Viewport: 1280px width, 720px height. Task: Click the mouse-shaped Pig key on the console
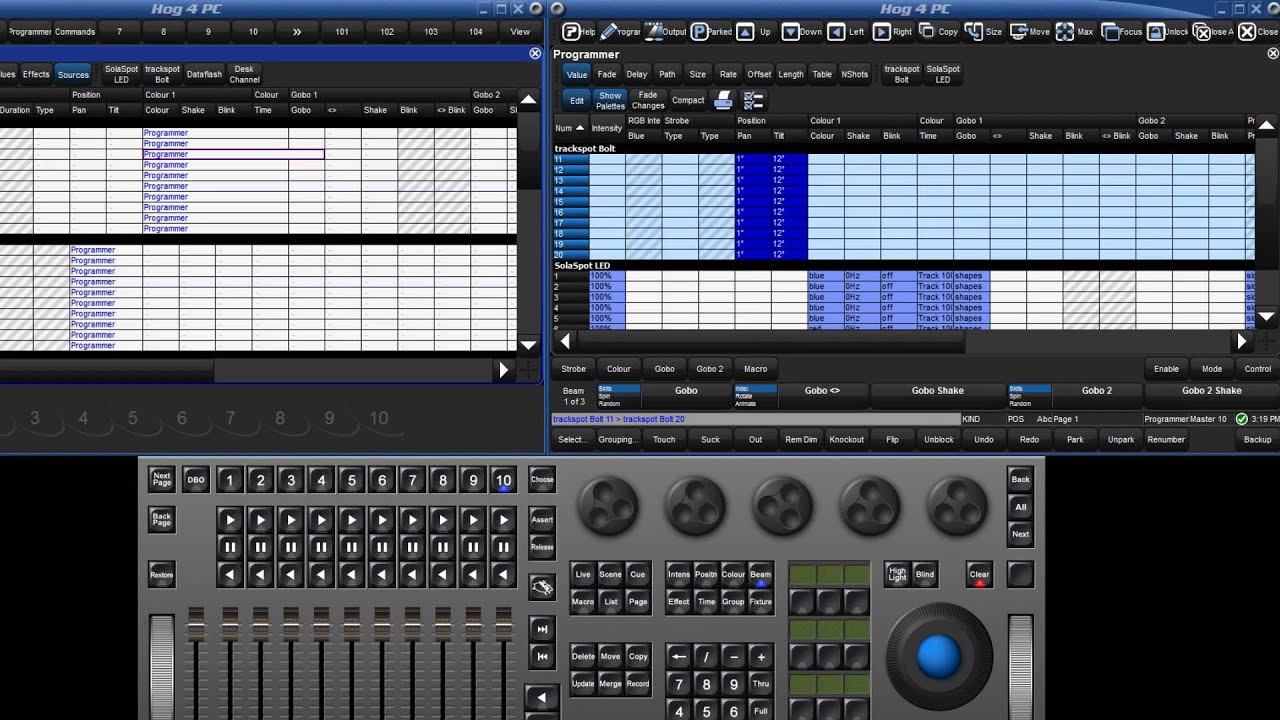tap(542, 587)
